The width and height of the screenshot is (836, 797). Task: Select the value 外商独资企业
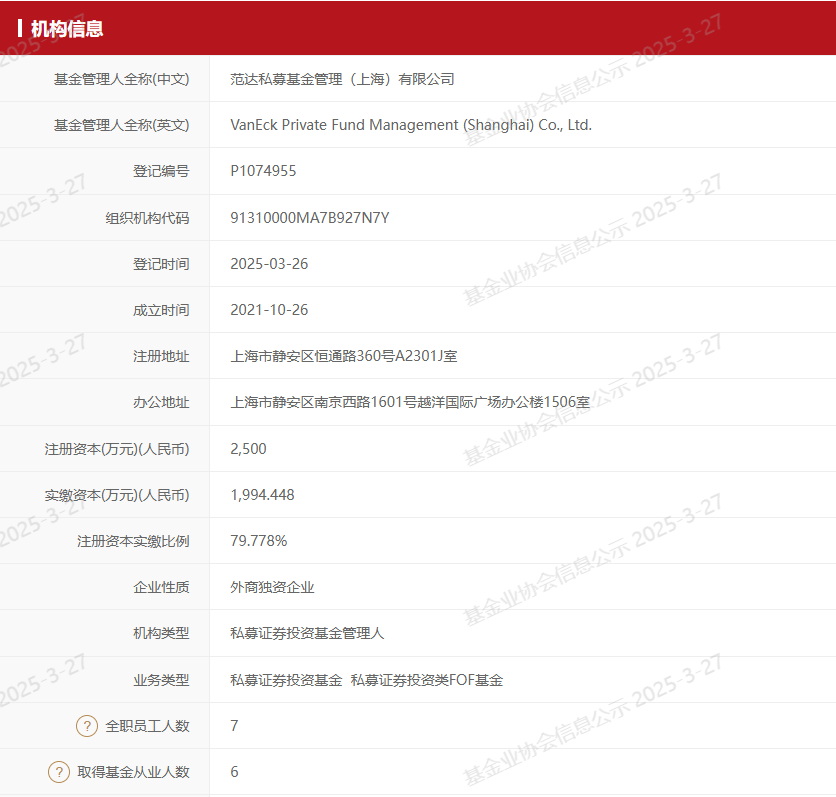pos(272,587)
